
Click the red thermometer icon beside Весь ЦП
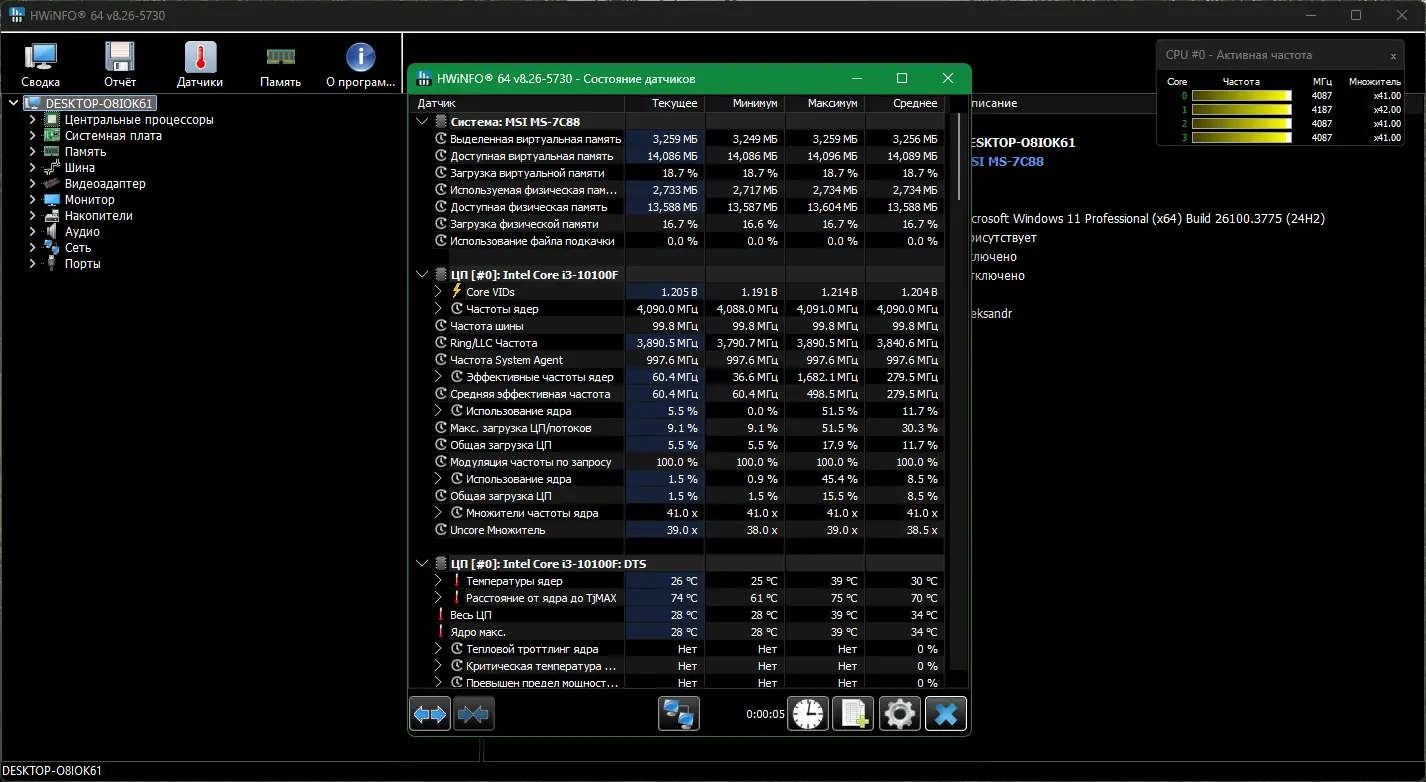[x=441, y=615]
